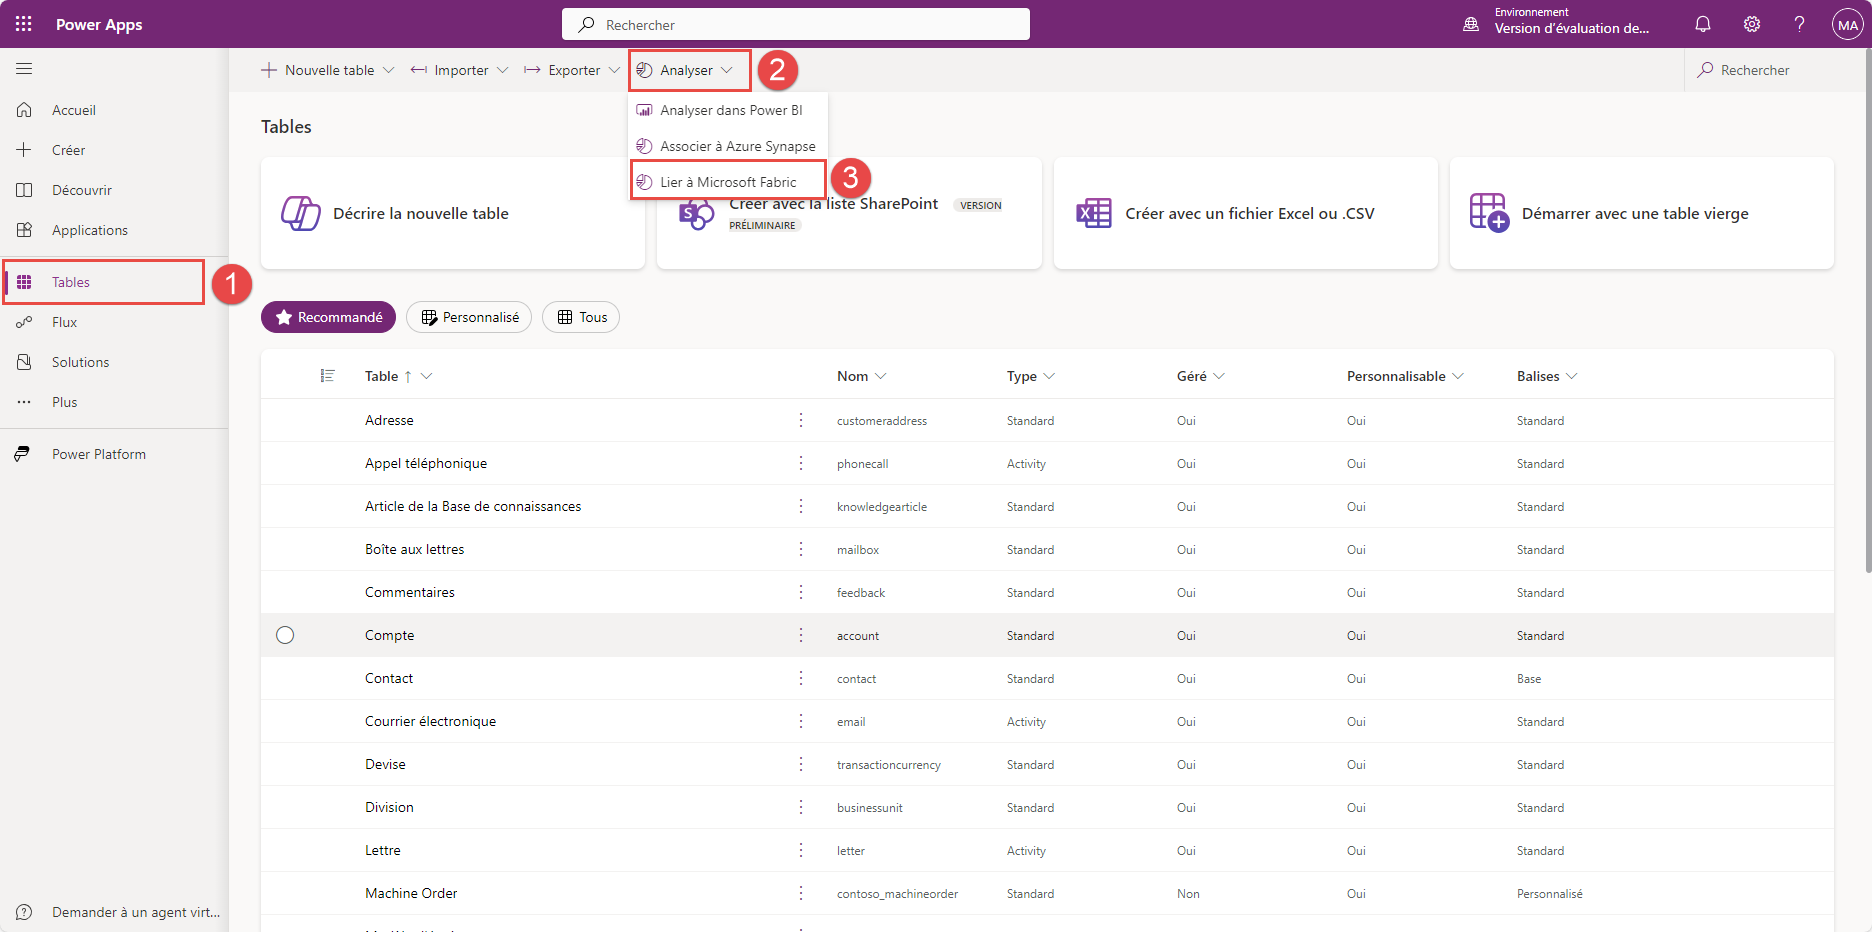Open Créer in the sidebar
The height and width of the screenshot is (932, 1872).
68,150
